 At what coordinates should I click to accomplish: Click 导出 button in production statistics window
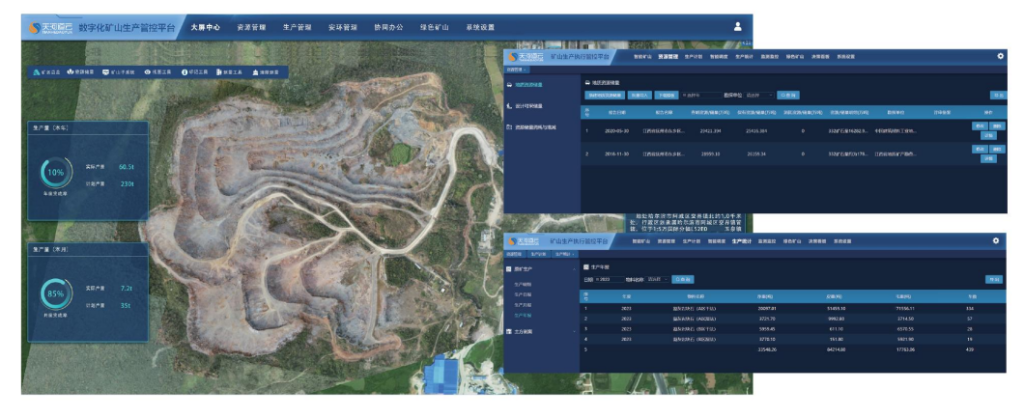pyautogui.click(x=994, y=280)
